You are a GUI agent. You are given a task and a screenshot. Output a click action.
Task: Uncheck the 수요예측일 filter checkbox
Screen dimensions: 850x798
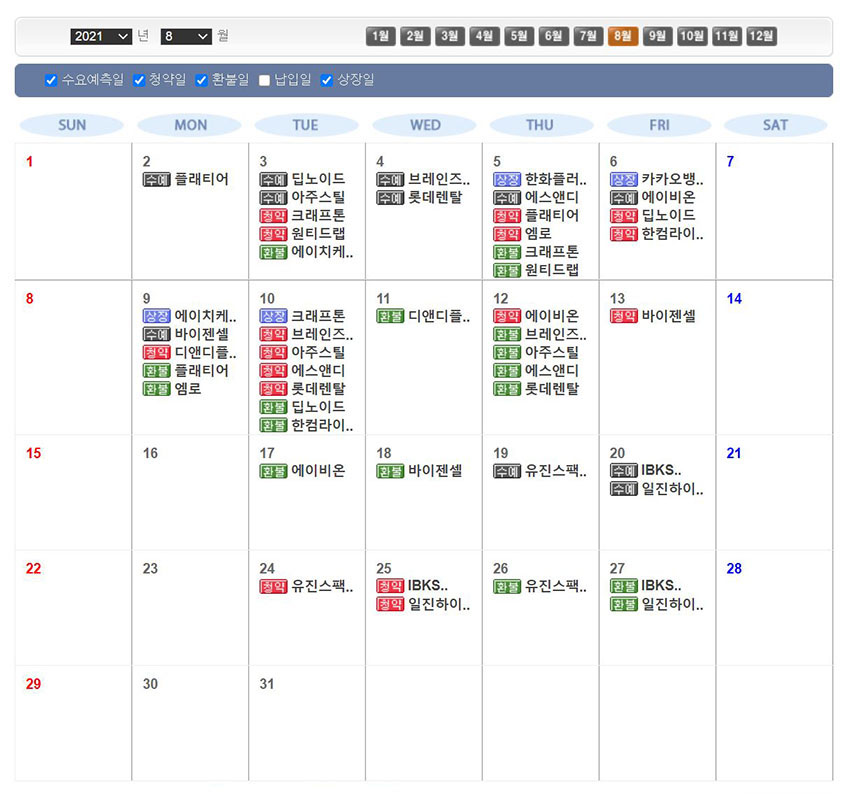click(51, 80)
